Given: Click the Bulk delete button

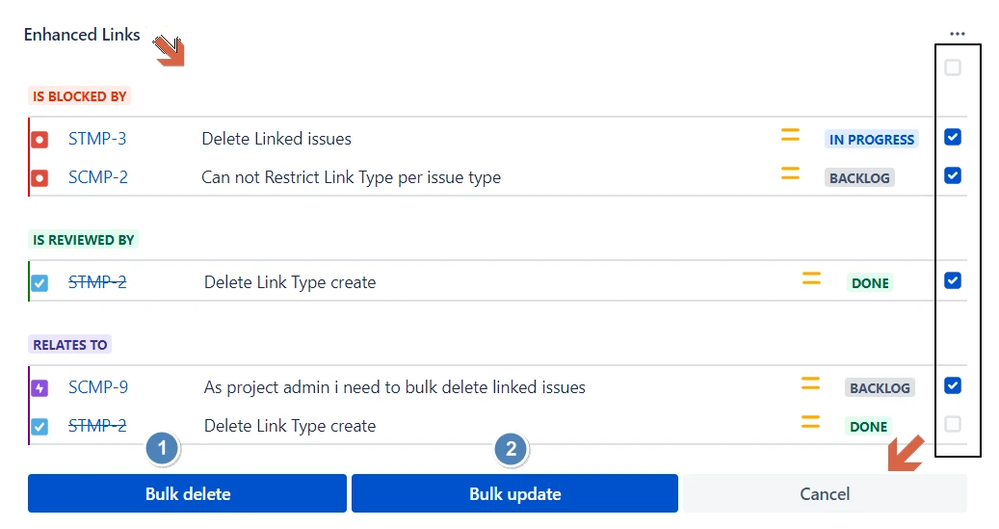Looking at the screenshot, I should [187, 494].
